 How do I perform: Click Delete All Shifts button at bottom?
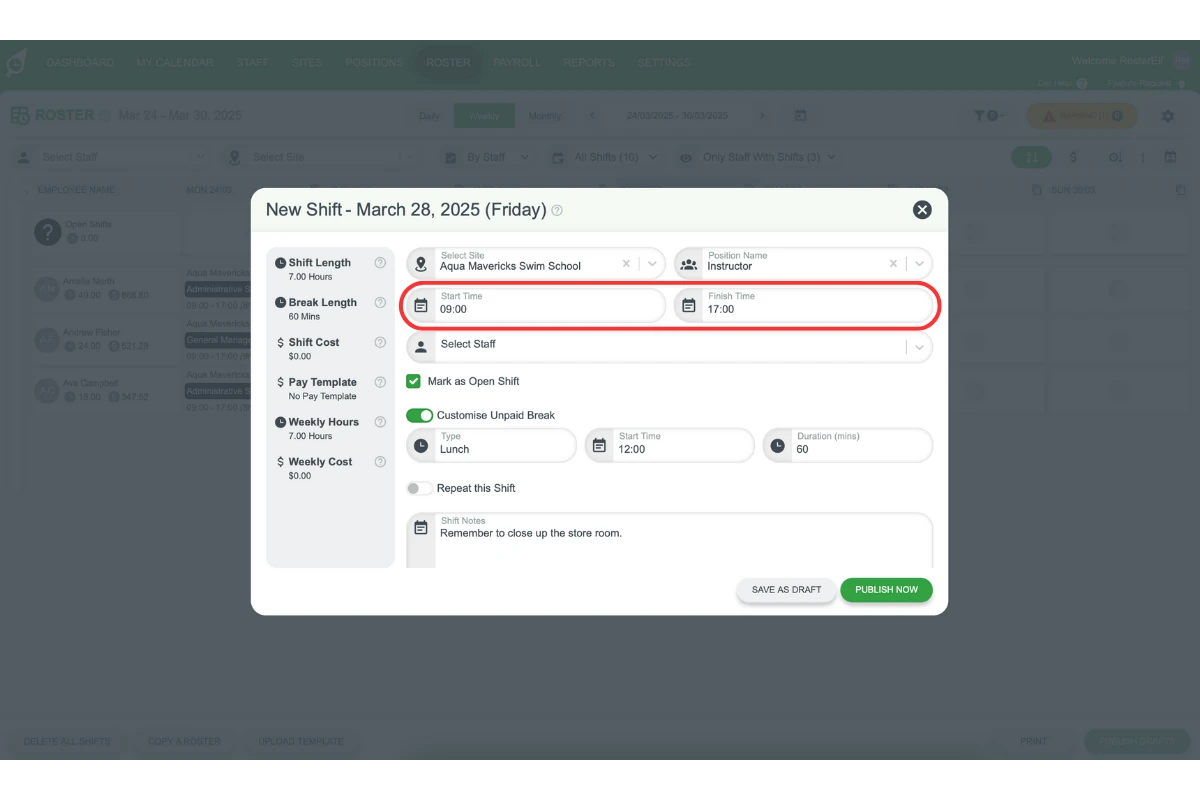click(67, 741)
